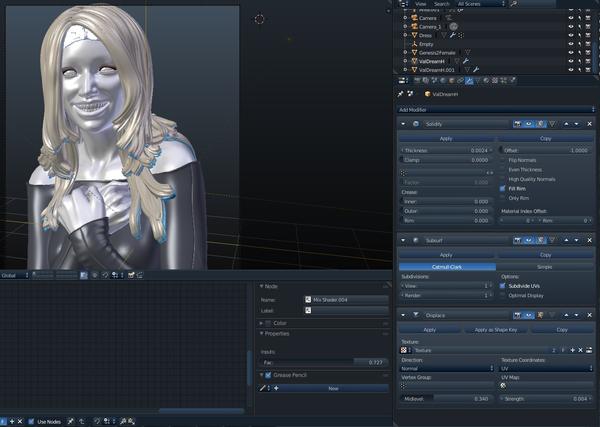
Task: Click Apply as Shape Key button
Action: tap(495, 329)
